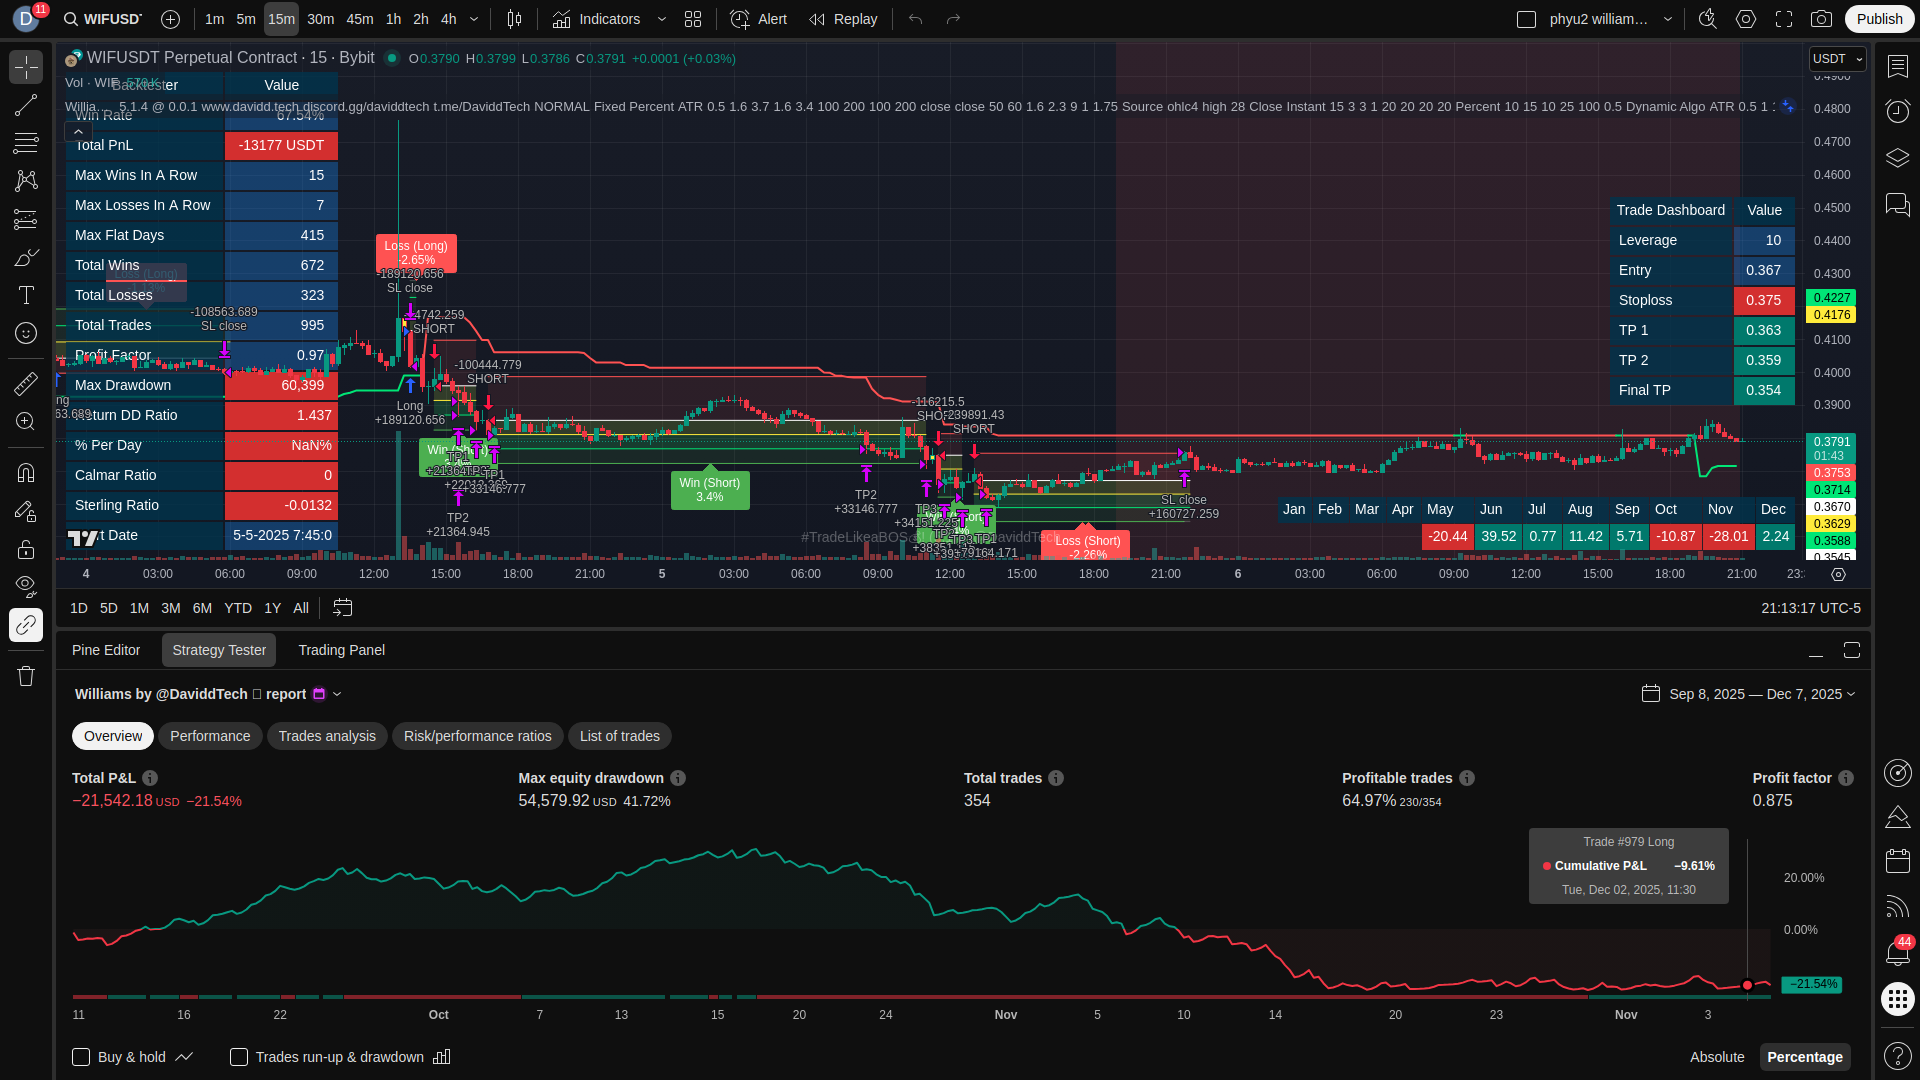Click the Magnet mode icon
The height and width of the screenshot is (1080, 1920).
[26, 472]
